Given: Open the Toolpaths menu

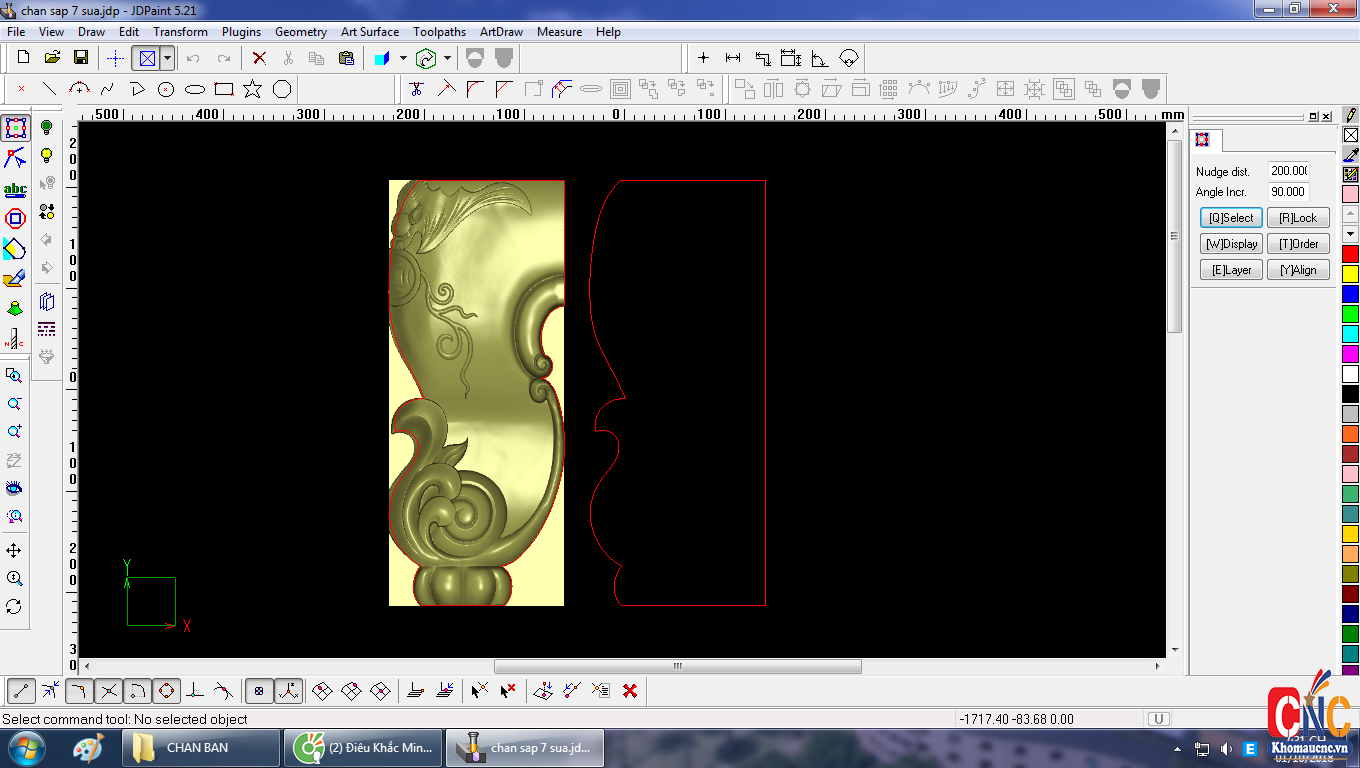Looking at the screenshot, I should [439, 32].
